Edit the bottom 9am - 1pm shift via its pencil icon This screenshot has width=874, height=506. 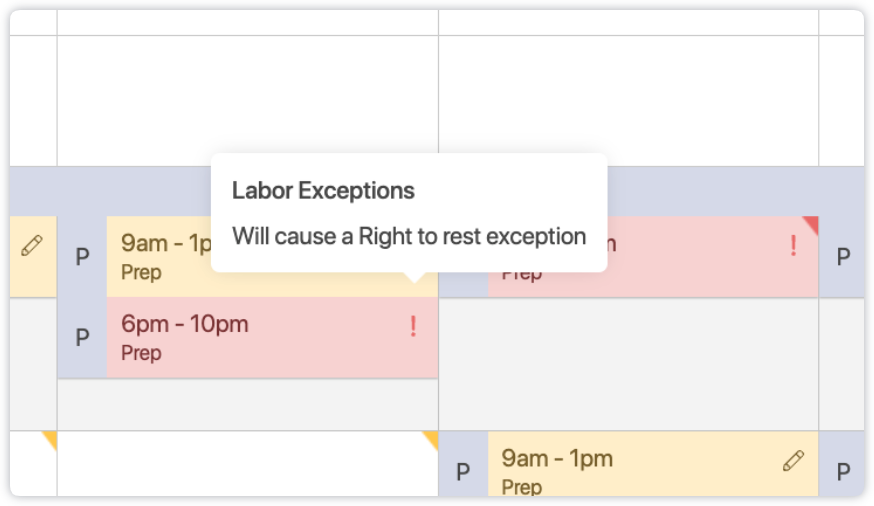793,460
